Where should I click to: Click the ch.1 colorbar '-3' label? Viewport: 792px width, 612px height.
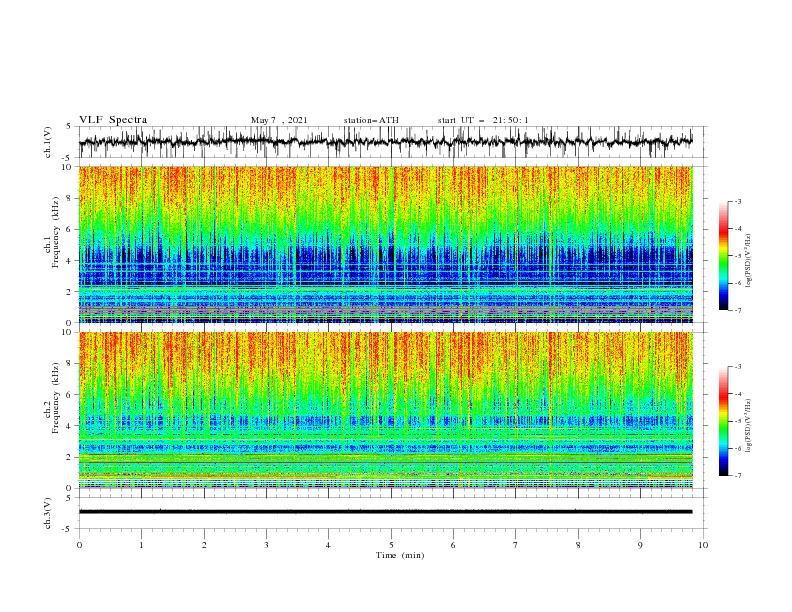(x=737, y=201)
